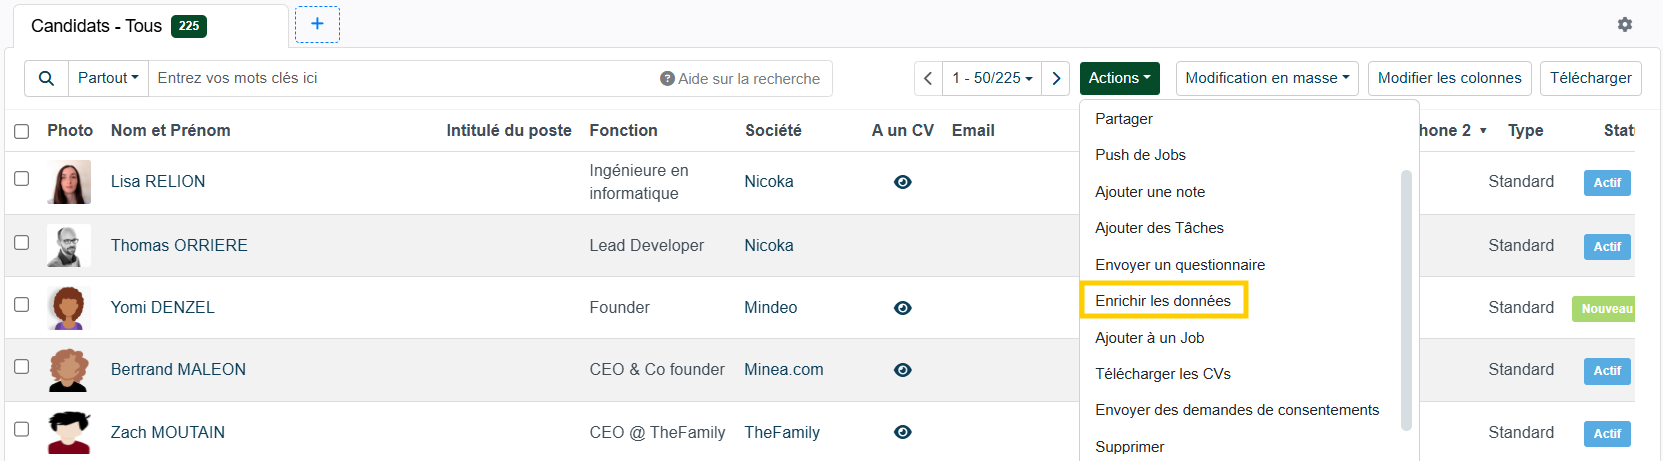Click the keyword search input field
Viewport: 1663px width, 461px height.
point(400,78)
